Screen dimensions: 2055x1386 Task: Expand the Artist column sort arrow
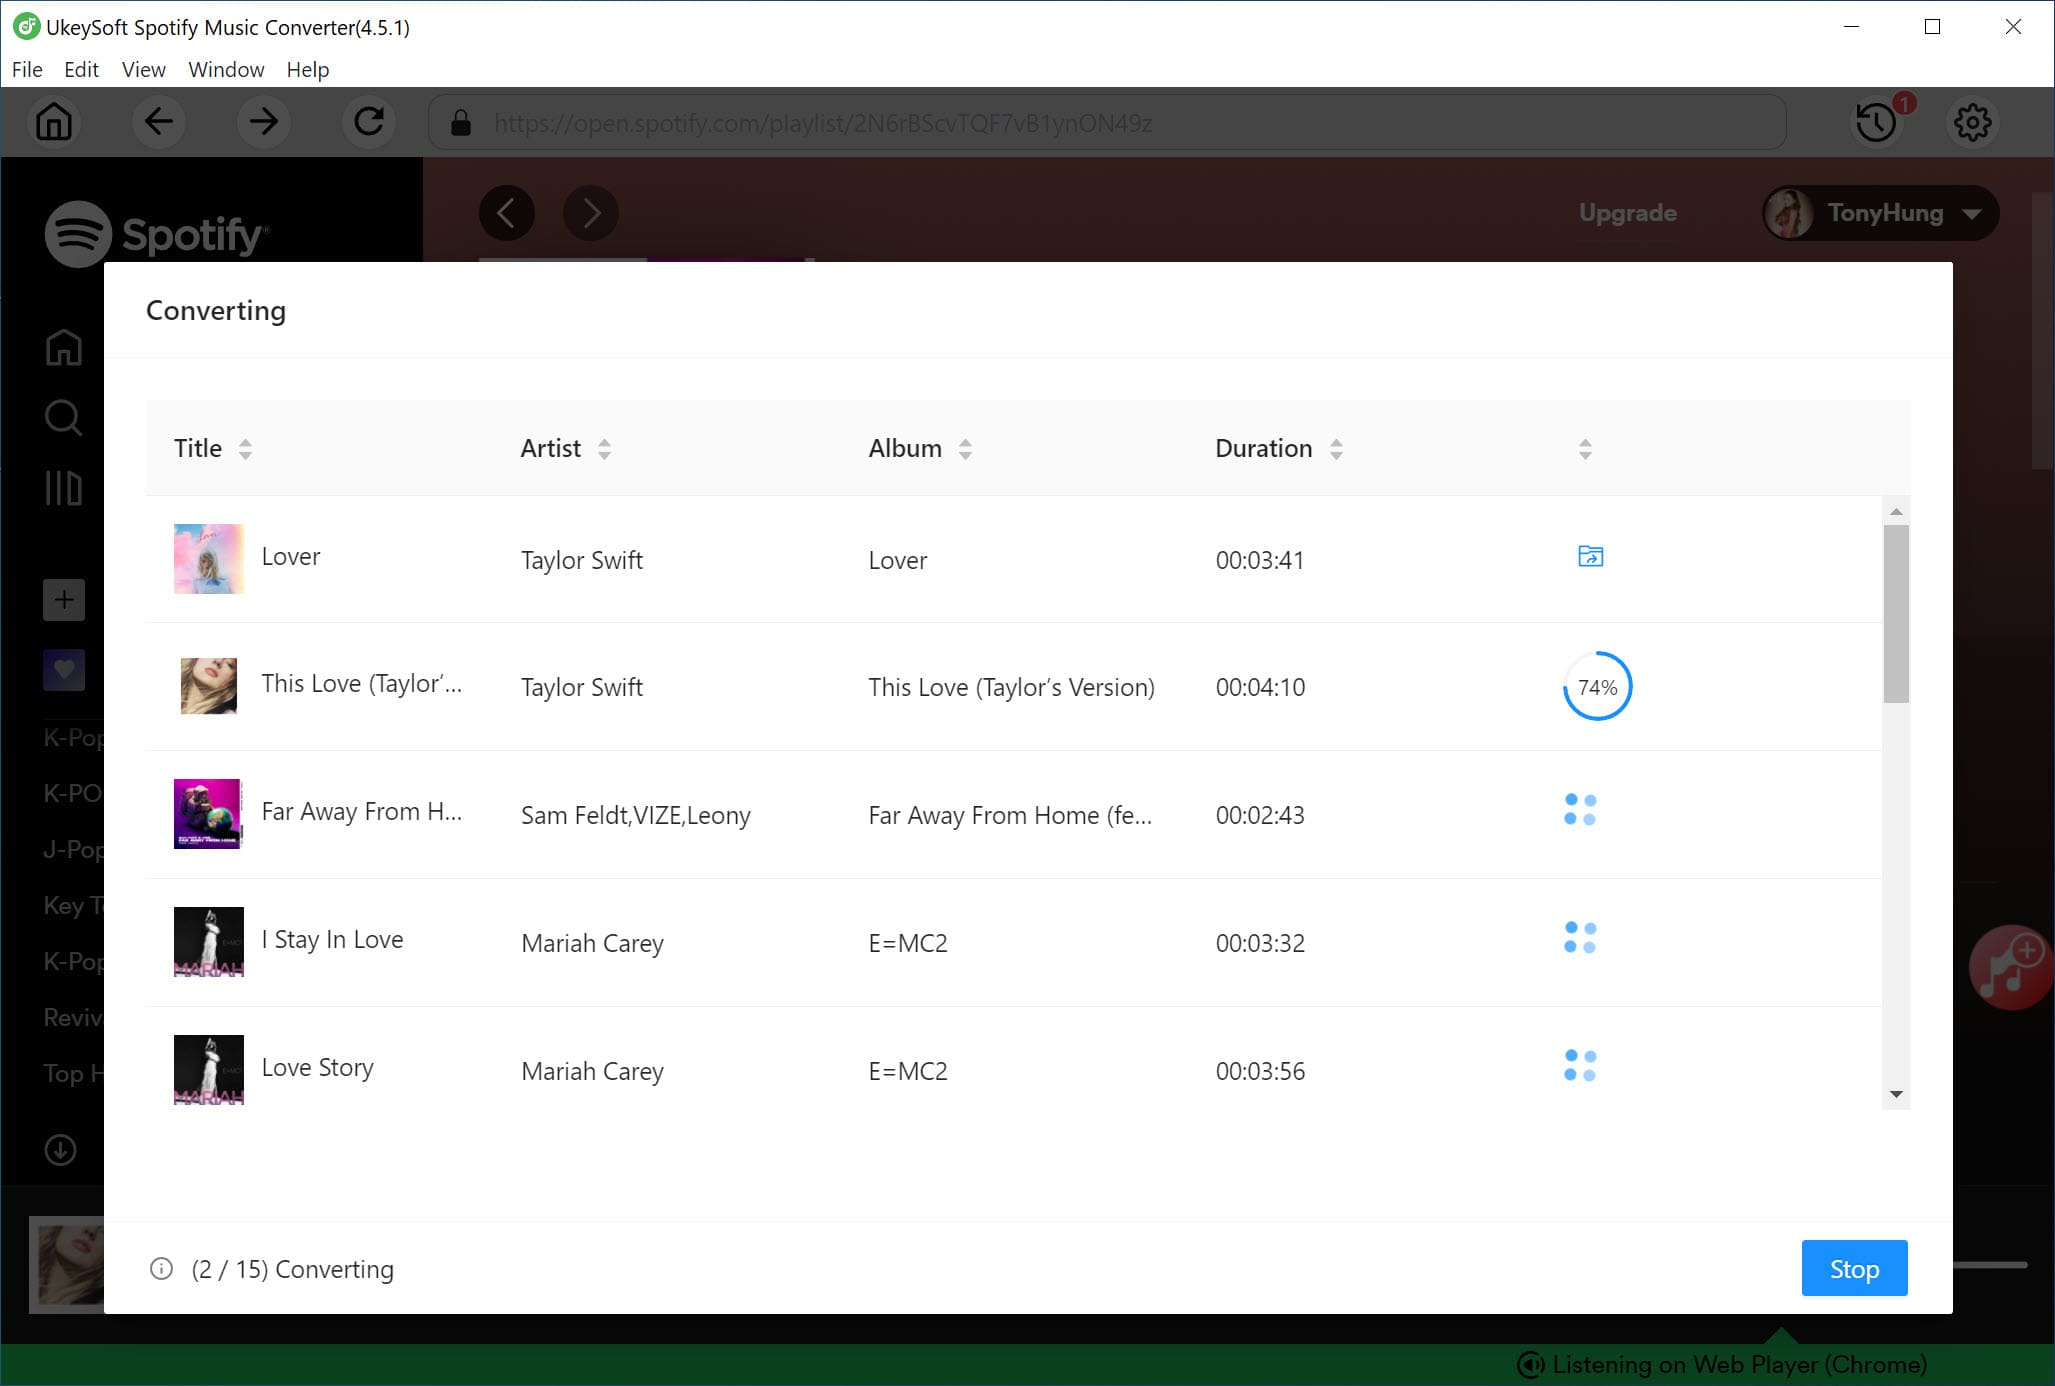(x=606, y=449)
